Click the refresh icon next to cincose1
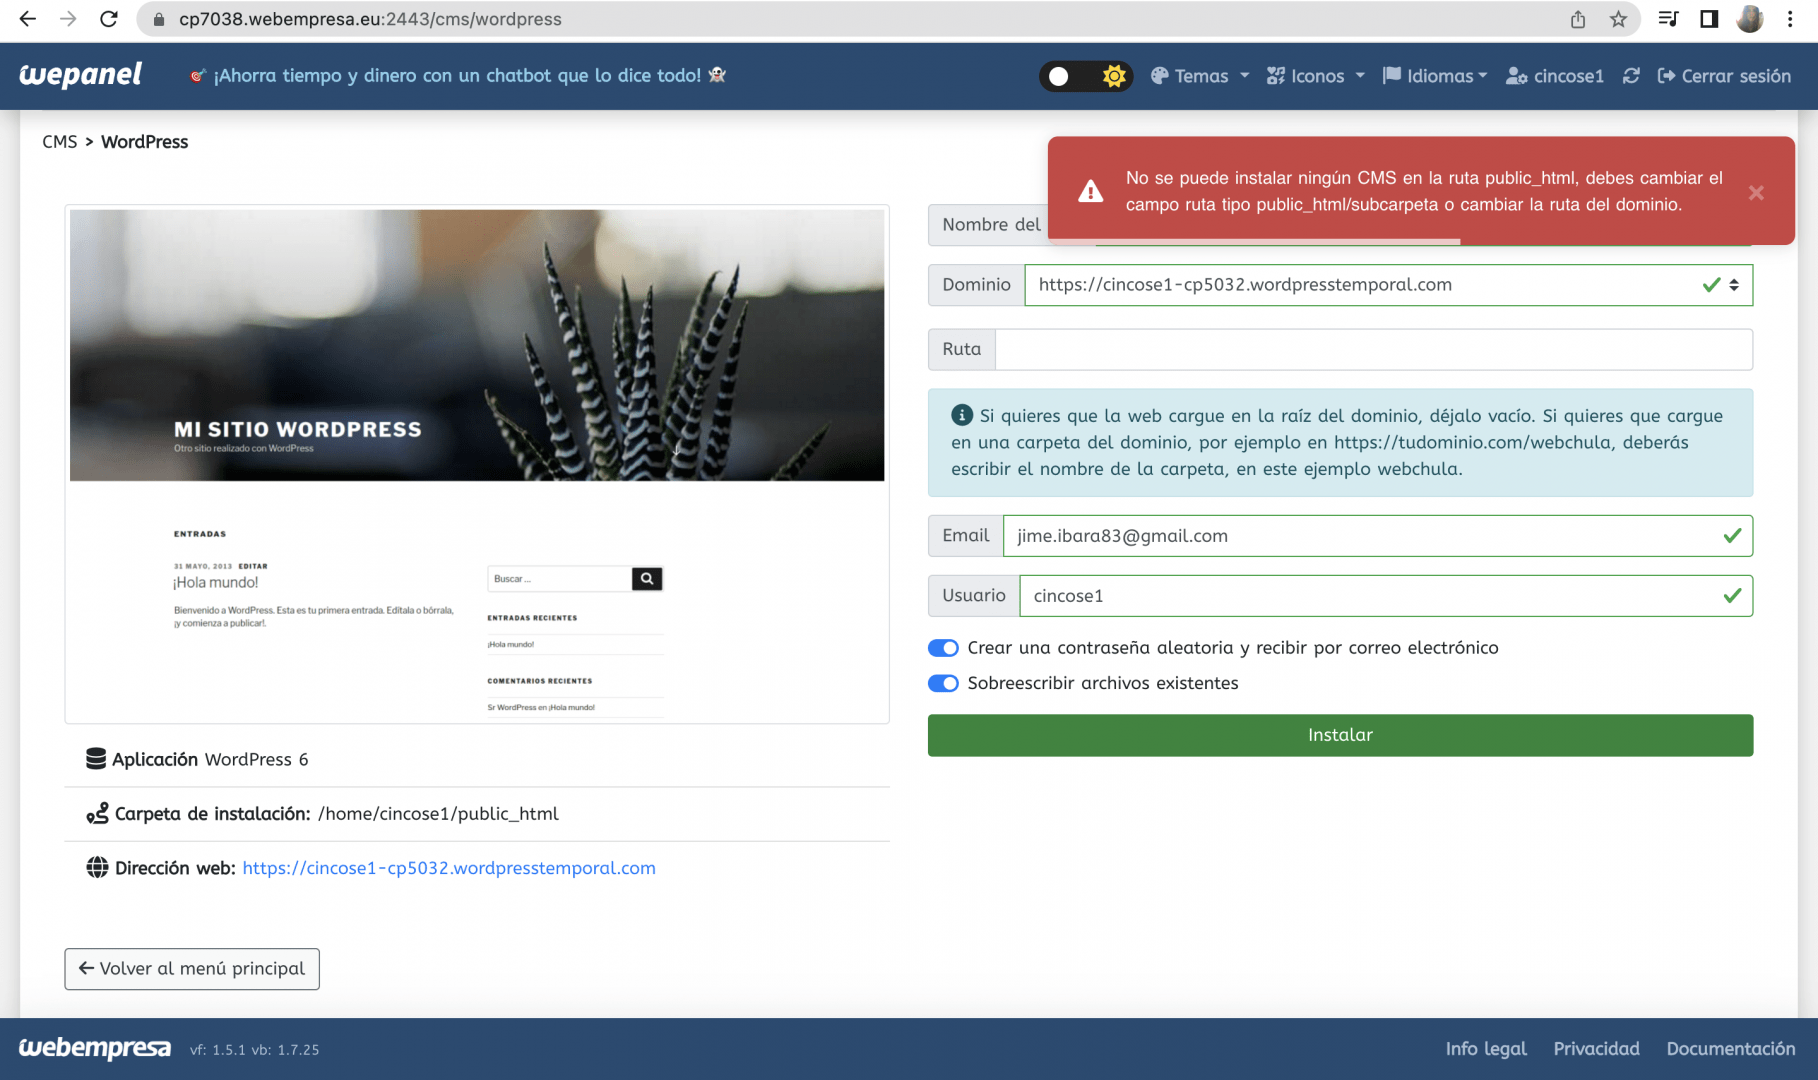The image size is (1818, 1080). pyautogui.click(x=1631, y=76)
